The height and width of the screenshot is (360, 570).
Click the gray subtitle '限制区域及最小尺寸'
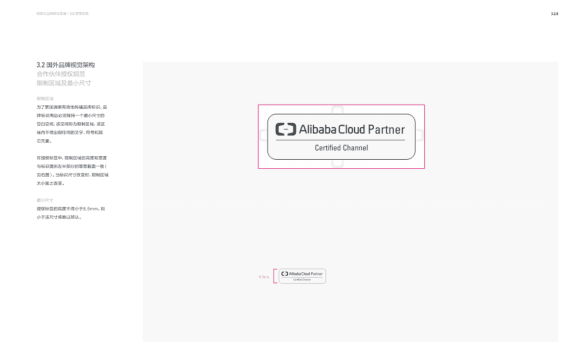click(x=64, y=83)
